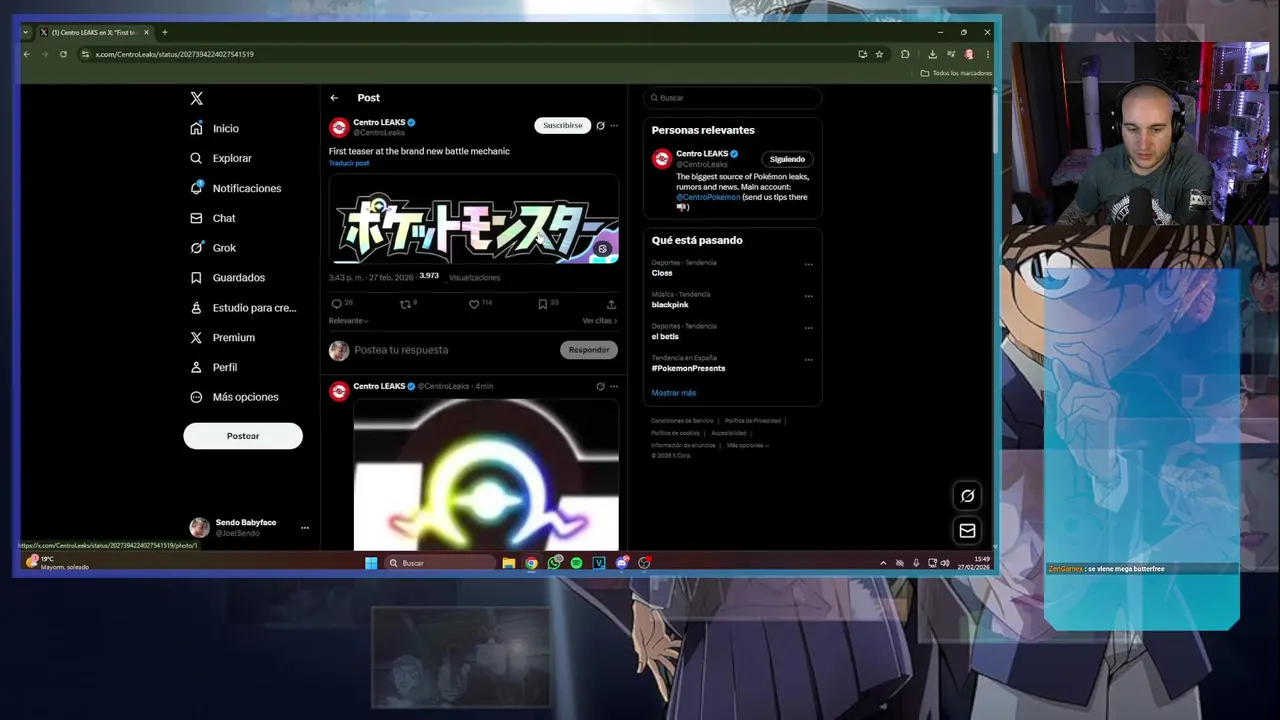The image size is (1280, 720).
Task: Go to Inicio in sidebar
Action: [x=215, y=128]
